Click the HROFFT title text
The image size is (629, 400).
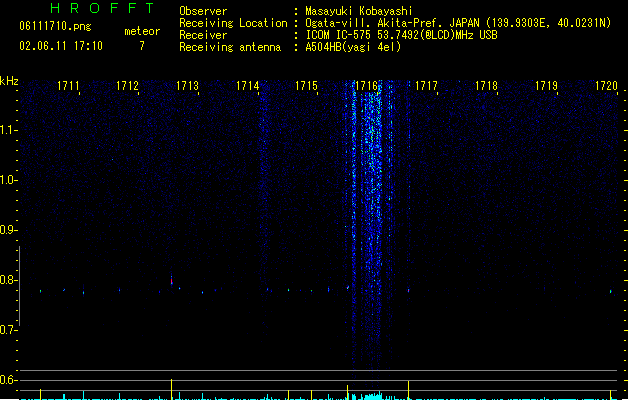102,8
